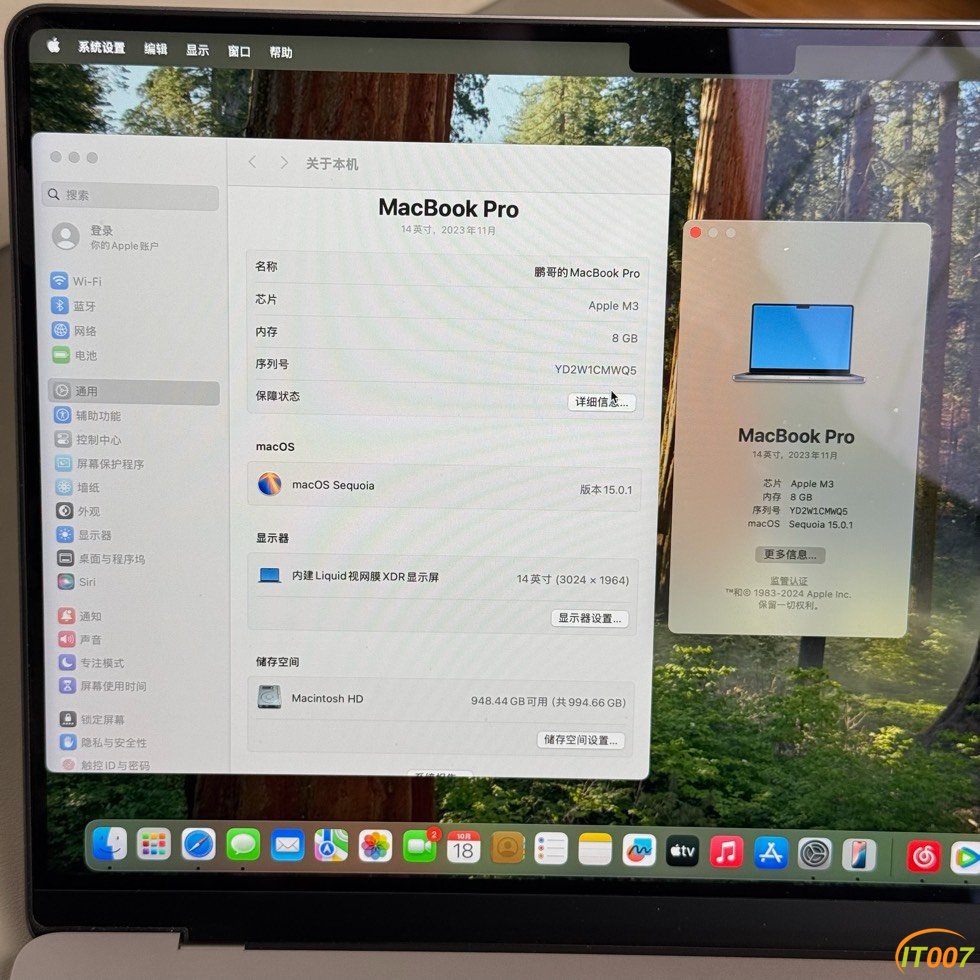Screen dimensions: 980x980
Task: Launch Safari from the Dock
Action: click(x=199, y=845)
